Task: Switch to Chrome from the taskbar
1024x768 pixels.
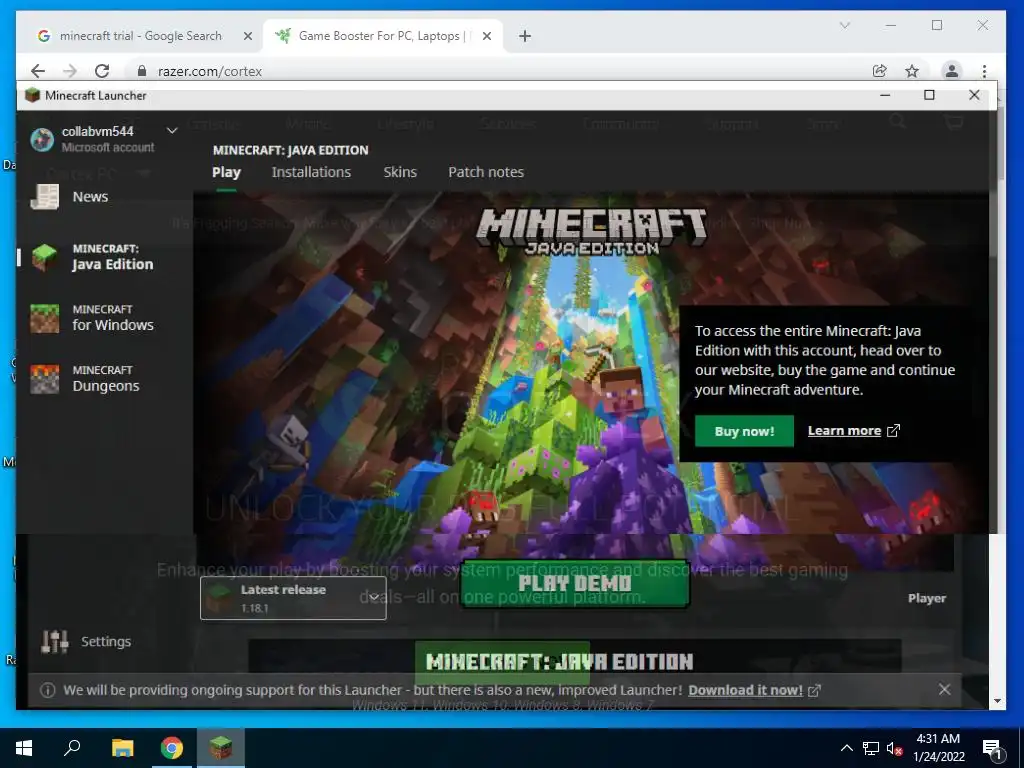Action: (x=172, y=748)
